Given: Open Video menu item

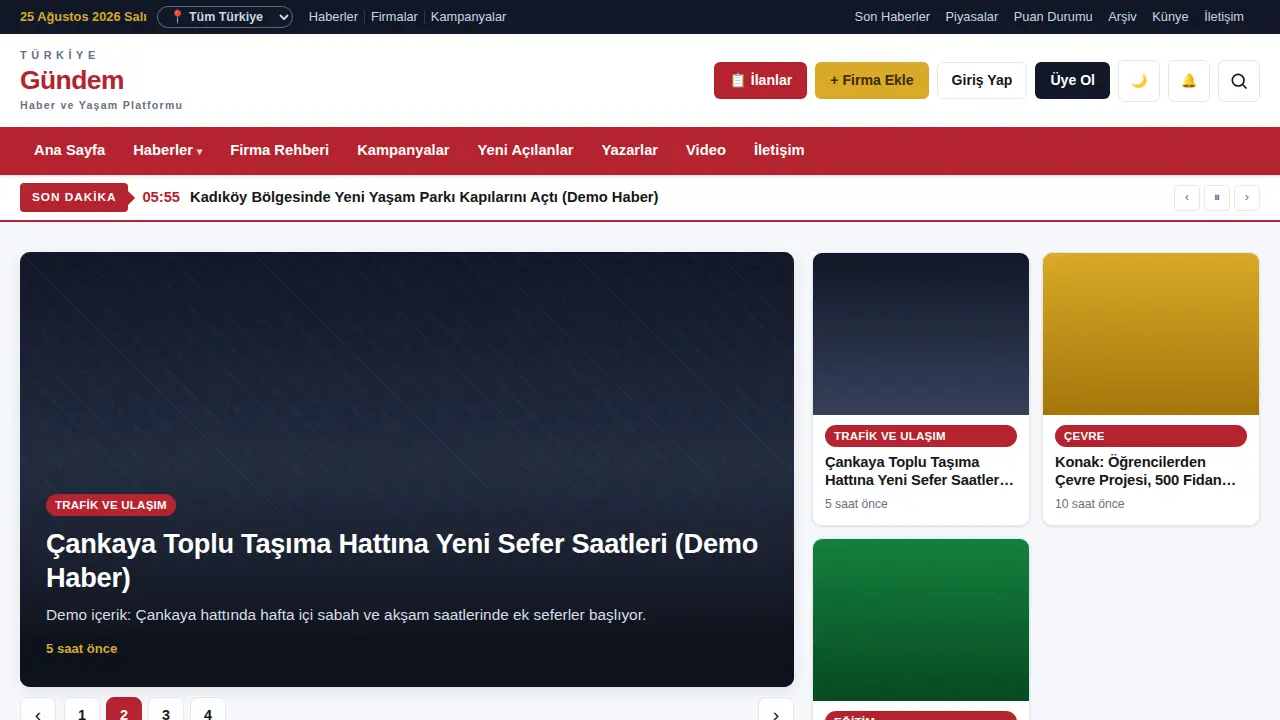Looking at the screenshot, I should click(706, 150).
